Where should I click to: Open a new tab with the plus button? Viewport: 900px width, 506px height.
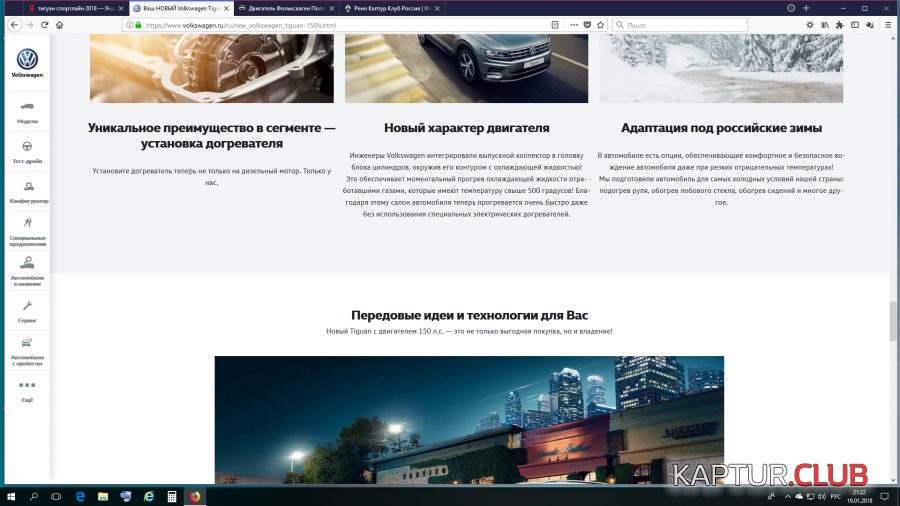[806, 8]
